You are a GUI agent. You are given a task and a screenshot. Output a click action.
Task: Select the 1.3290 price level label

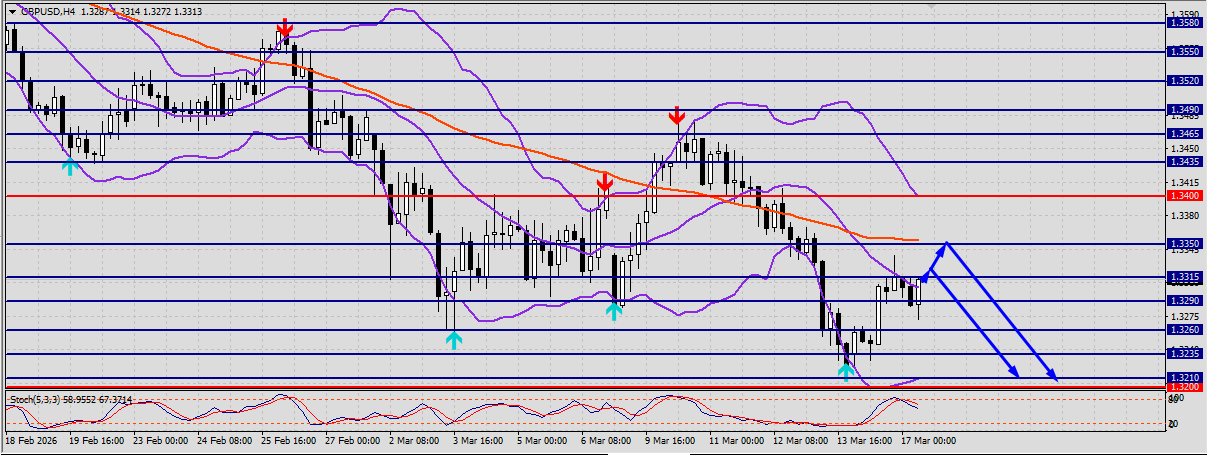click(x=1183, y=301)
